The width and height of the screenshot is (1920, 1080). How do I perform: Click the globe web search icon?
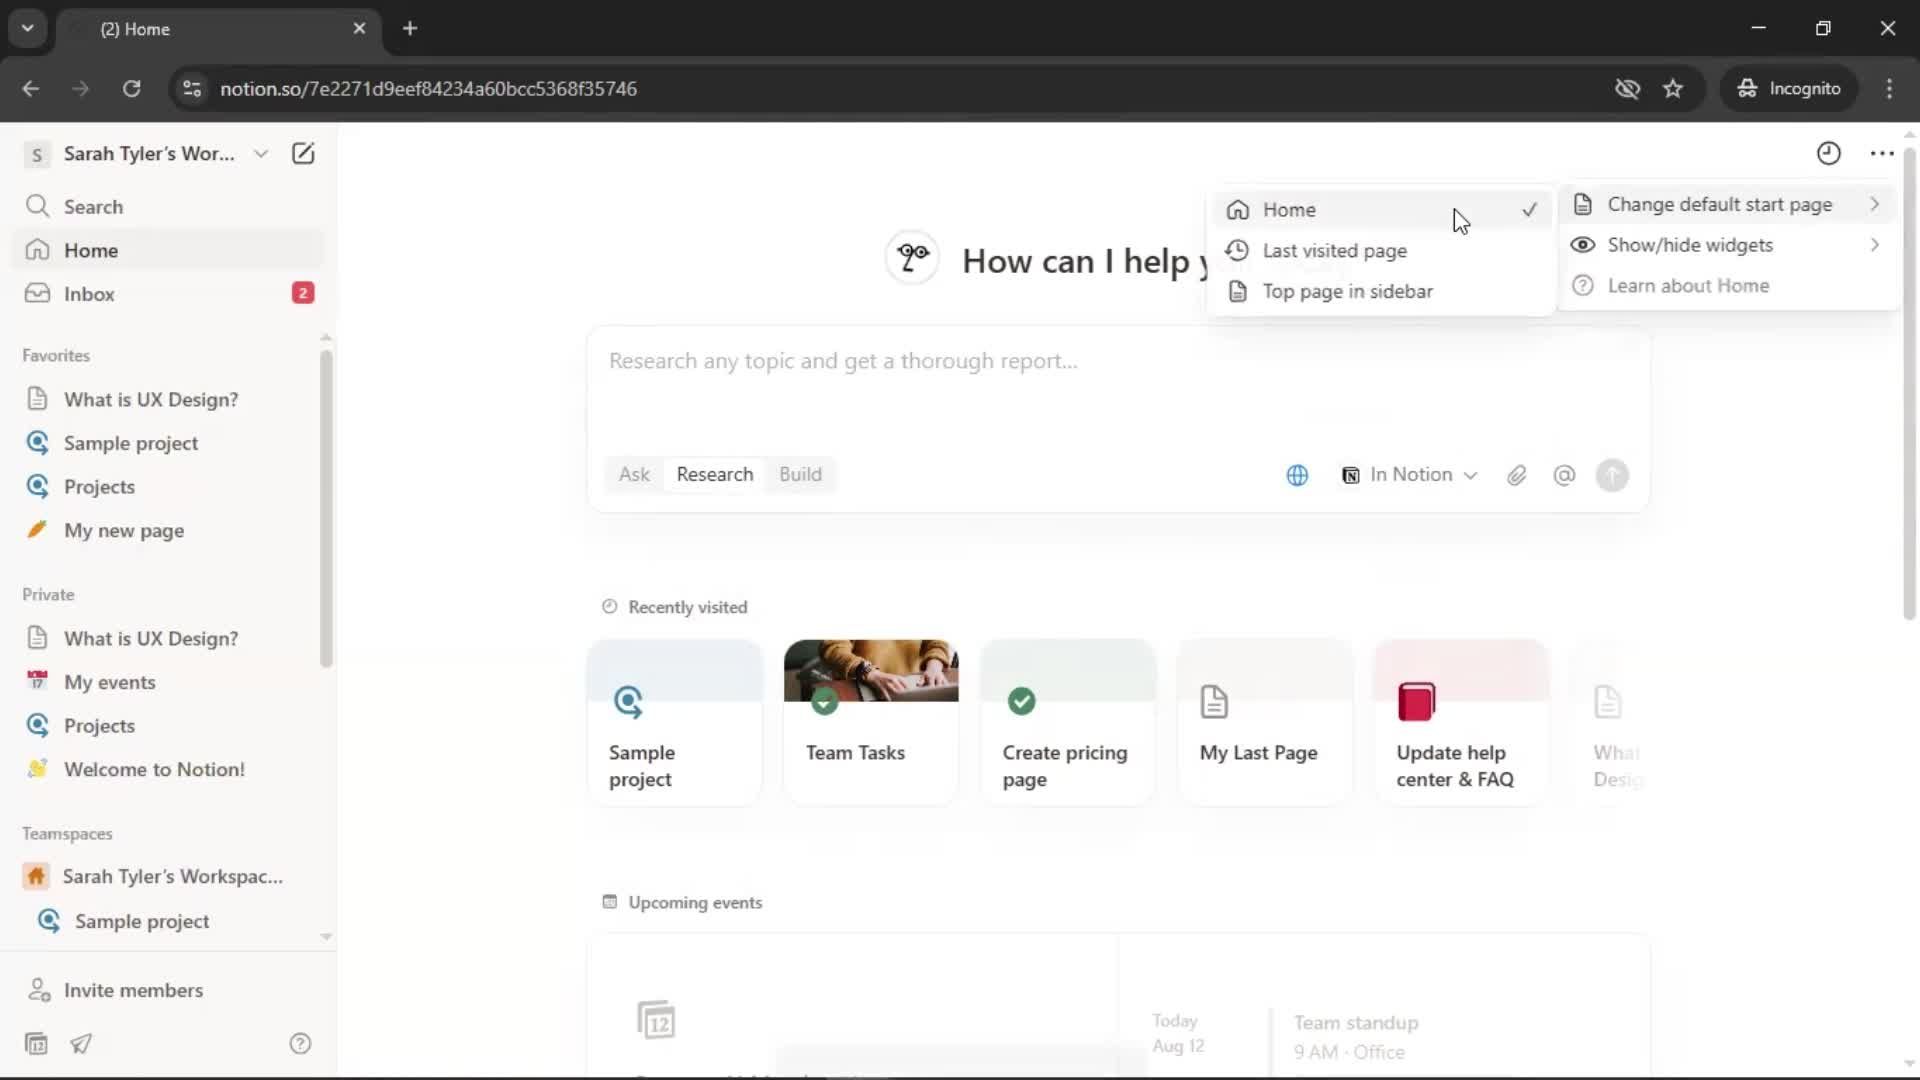tap(1297, 476)
